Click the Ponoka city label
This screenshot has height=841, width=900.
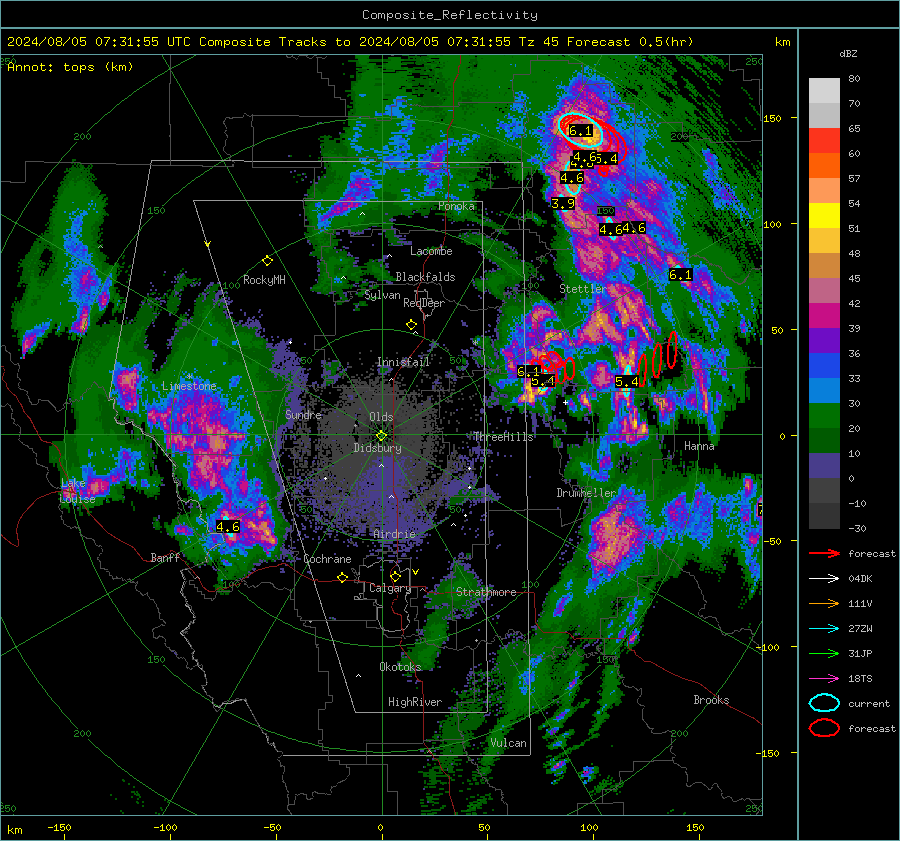[x=456, y=206]
